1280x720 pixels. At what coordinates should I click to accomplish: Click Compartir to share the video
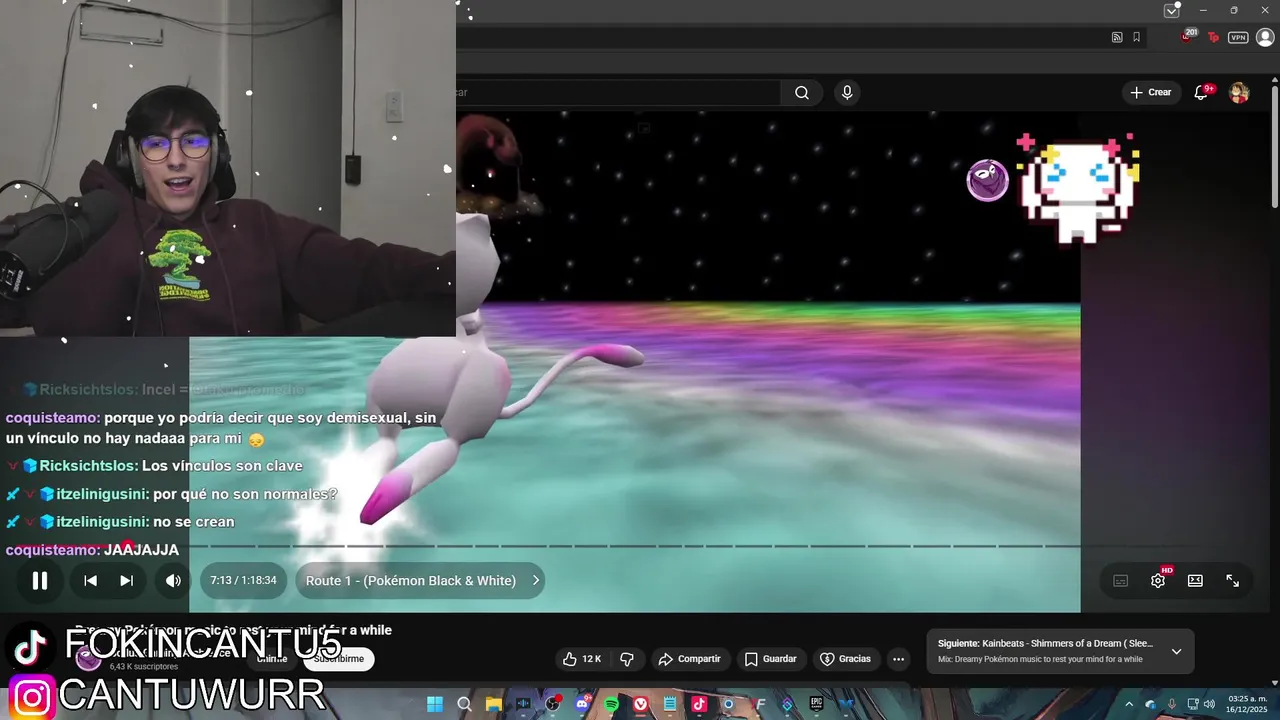[x=689, y=659]
